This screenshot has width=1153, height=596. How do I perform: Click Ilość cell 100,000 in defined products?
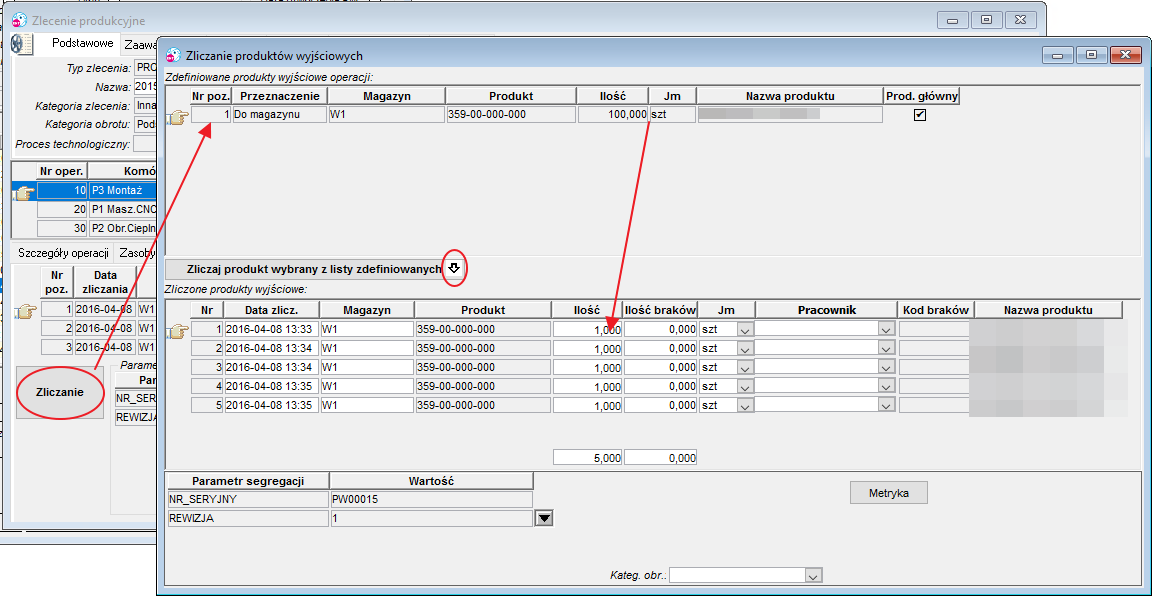coord(613,115)
